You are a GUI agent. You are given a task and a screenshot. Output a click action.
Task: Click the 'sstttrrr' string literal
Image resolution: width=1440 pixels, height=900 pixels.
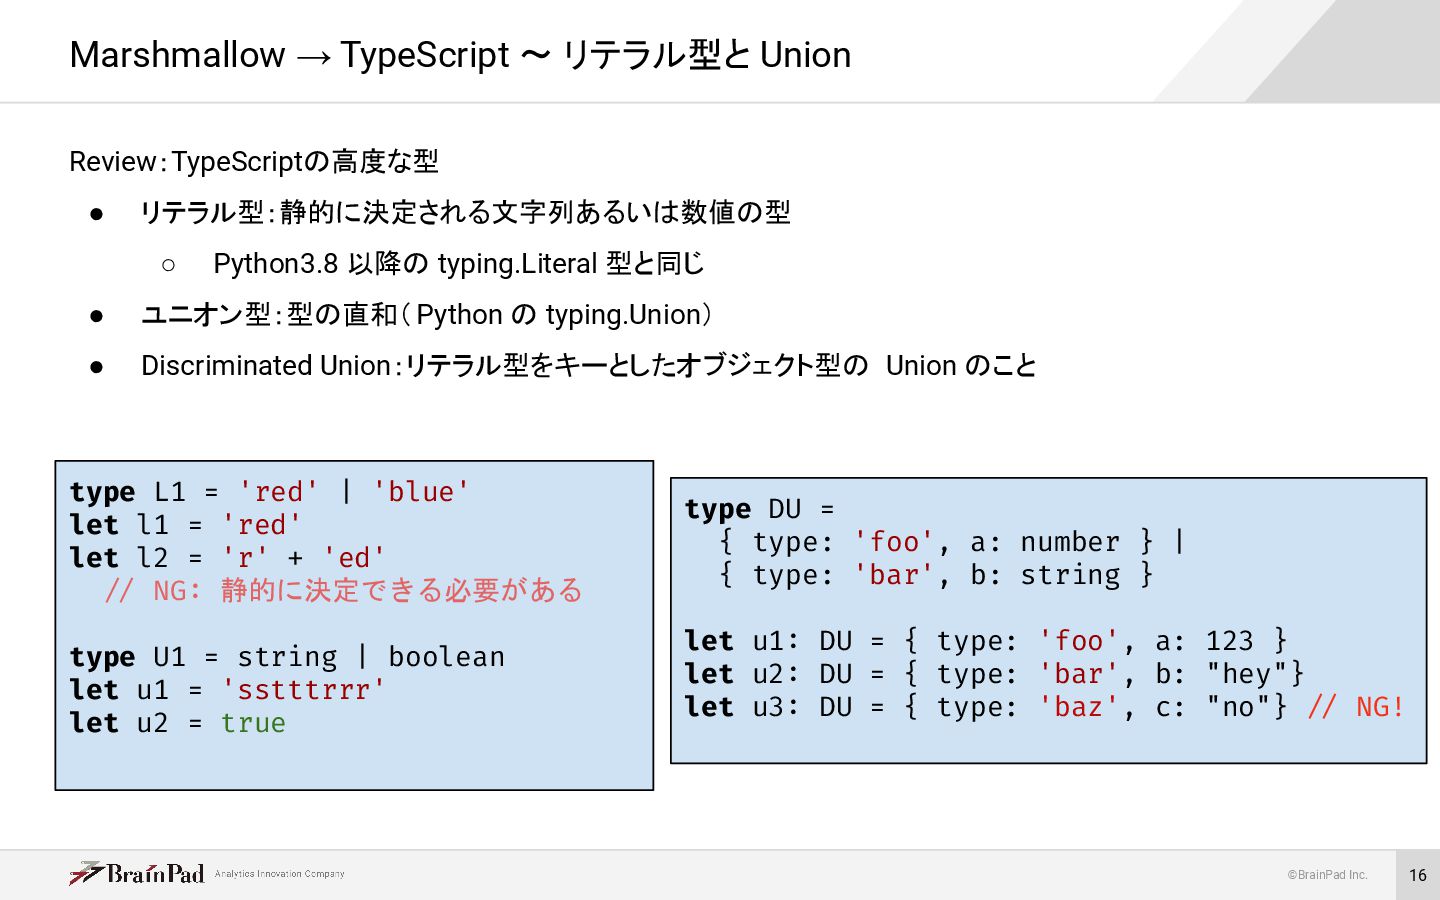point(303,690)
